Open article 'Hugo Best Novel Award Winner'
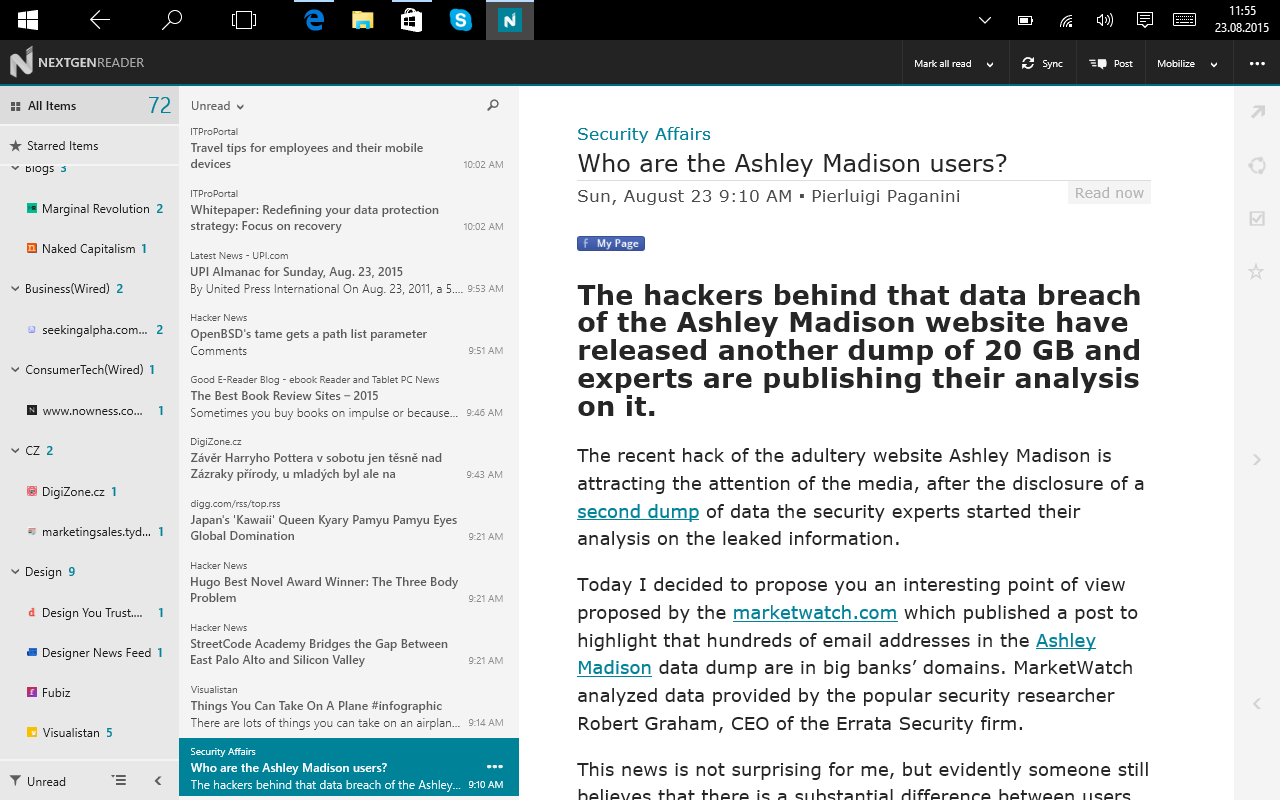 (x=349, y=582)
